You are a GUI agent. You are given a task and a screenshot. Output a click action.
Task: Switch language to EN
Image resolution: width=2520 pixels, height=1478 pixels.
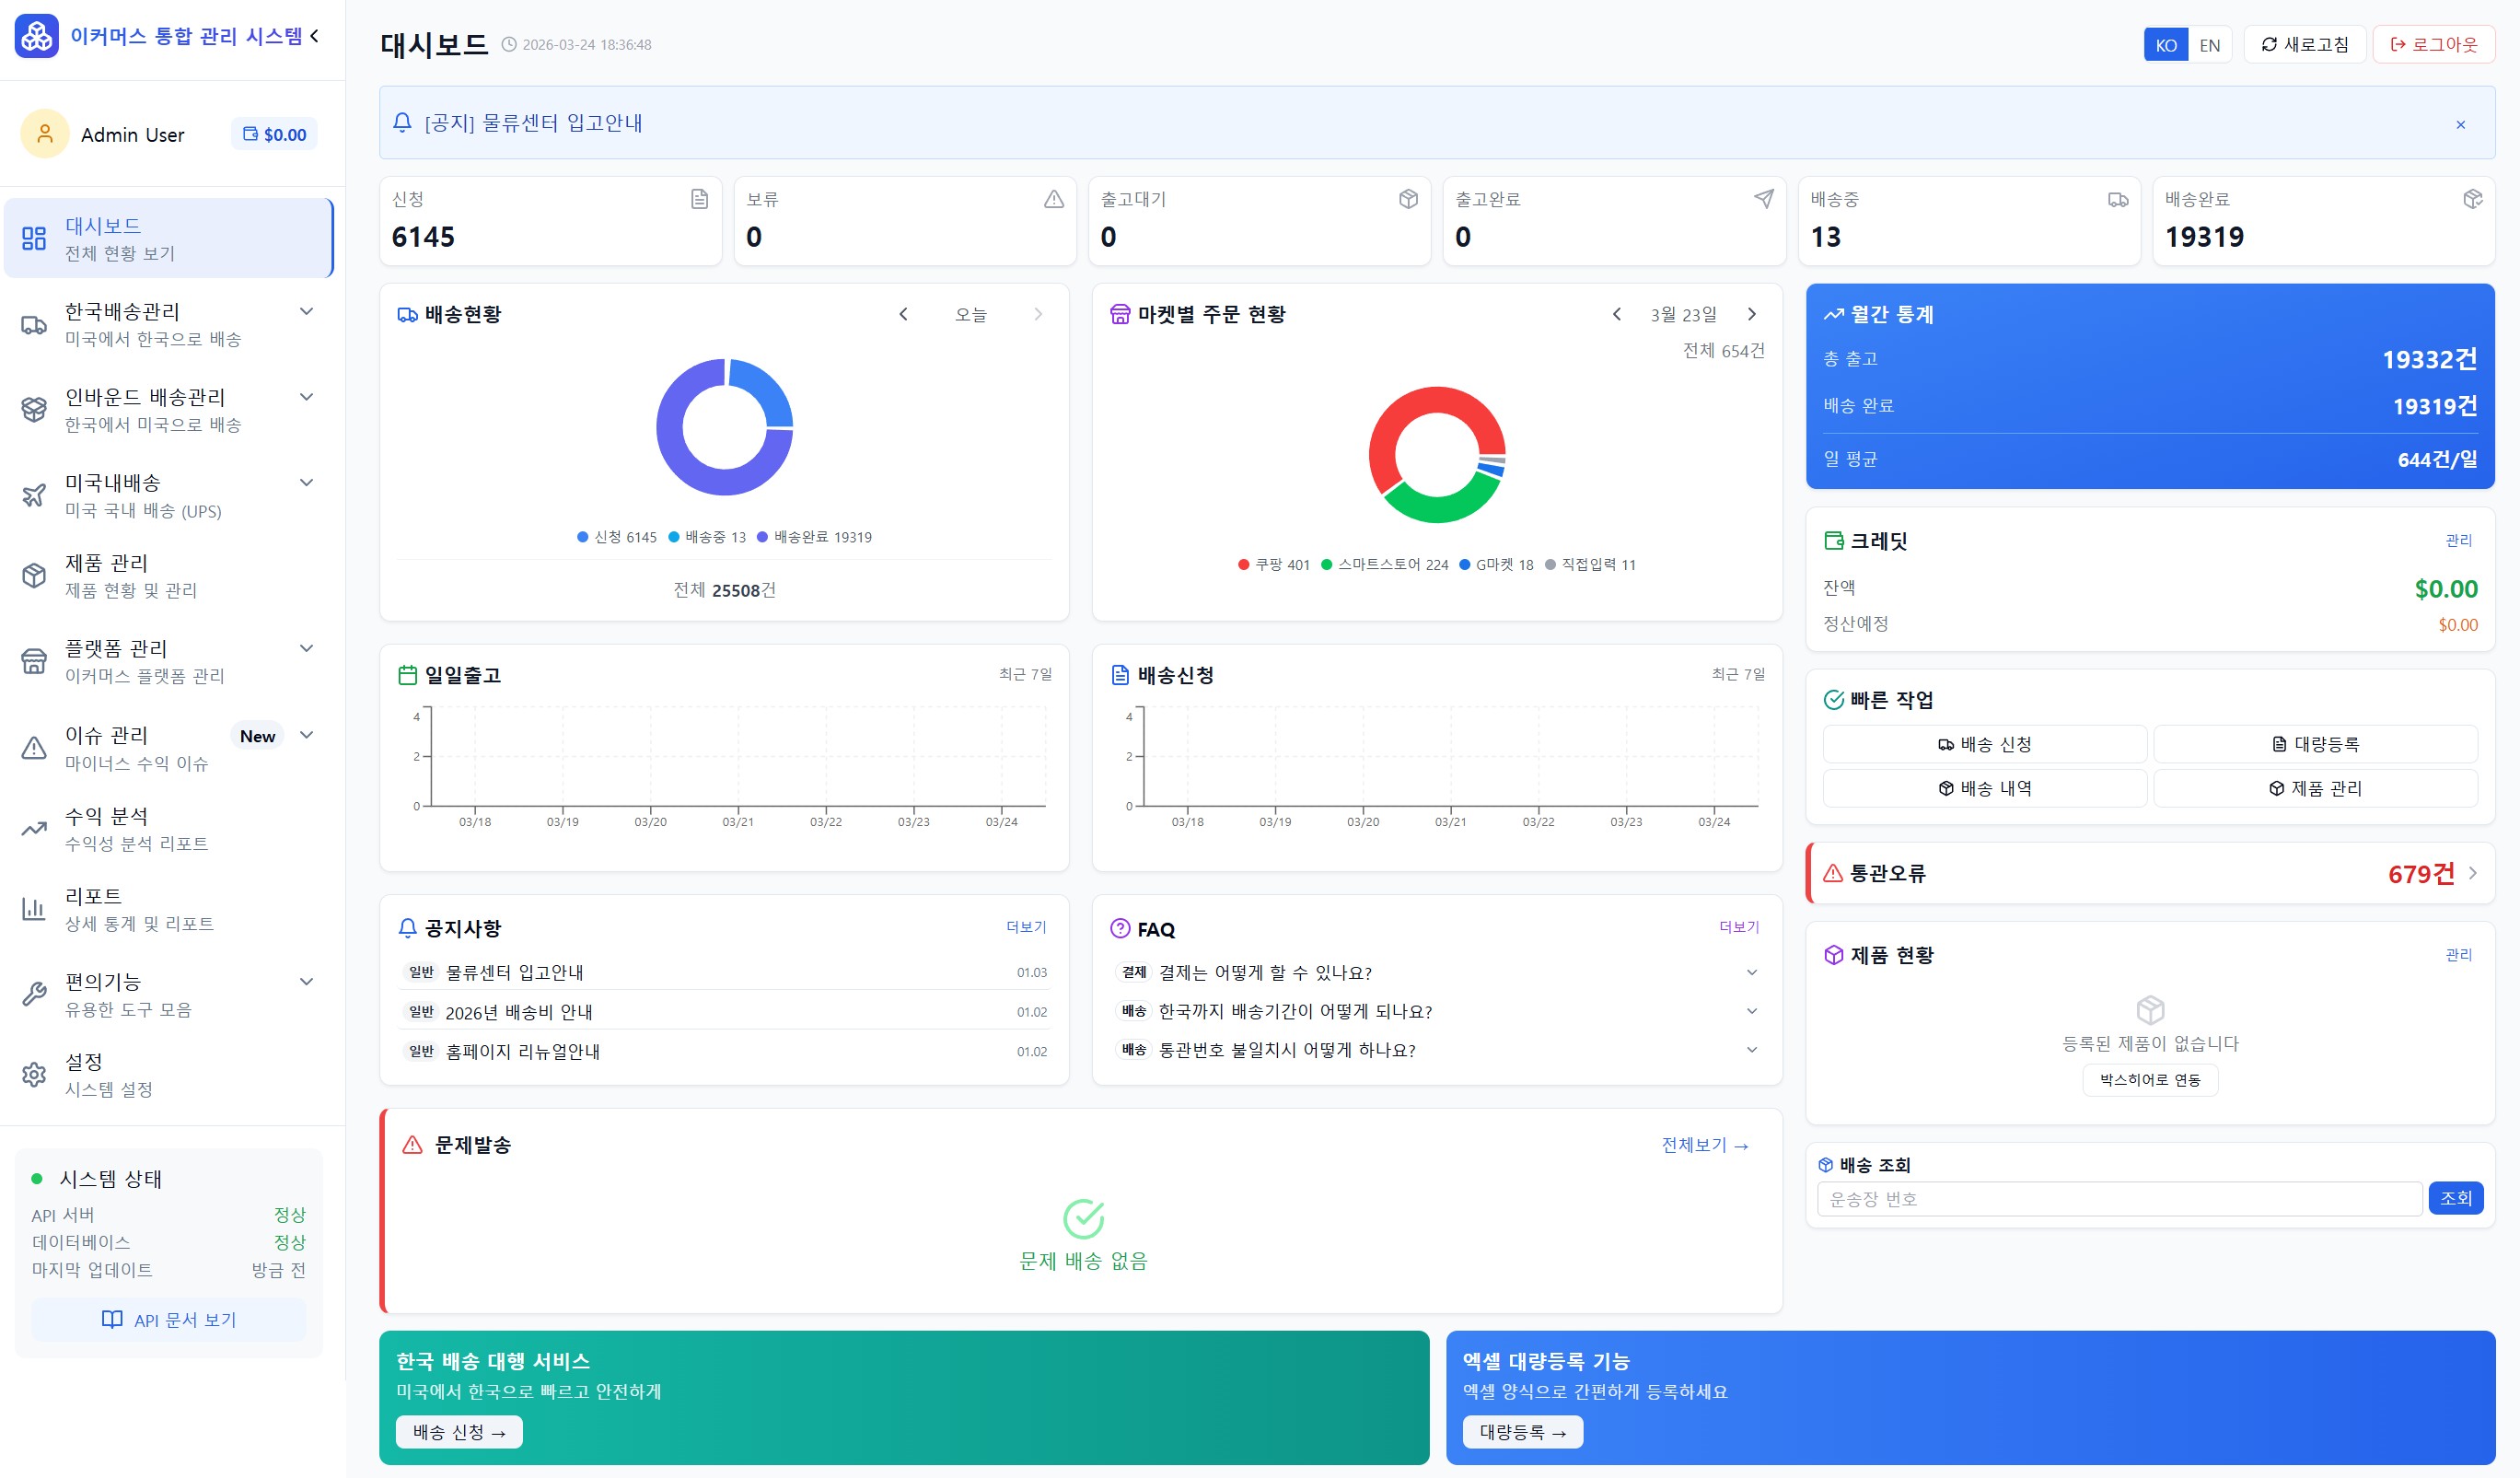pos(2210,44)
